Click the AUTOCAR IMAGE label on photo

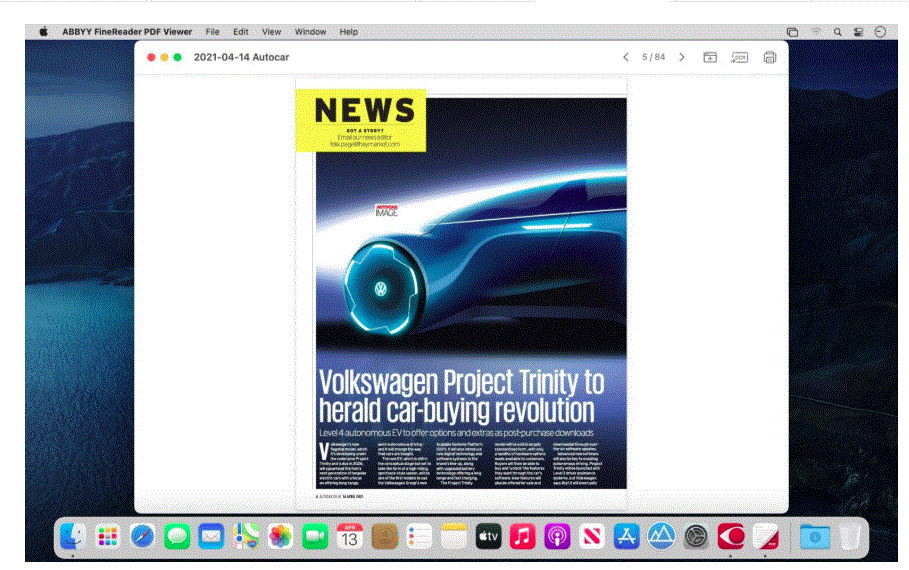(387, 210)
